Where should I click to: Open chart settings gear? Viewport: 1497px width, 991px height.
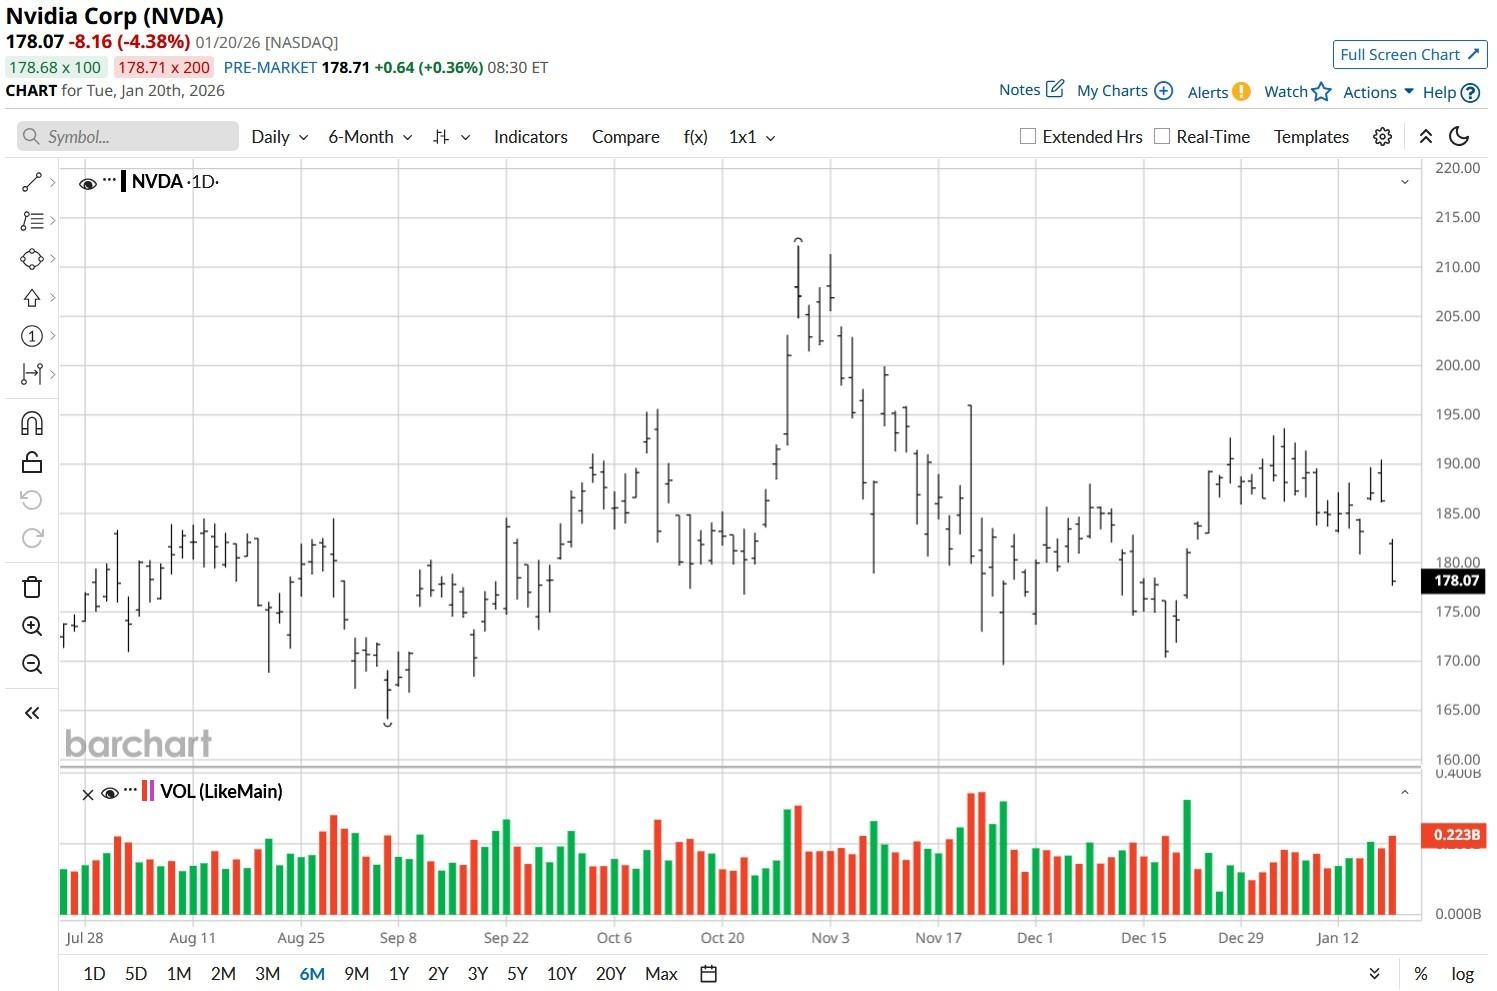point(1382,137)
